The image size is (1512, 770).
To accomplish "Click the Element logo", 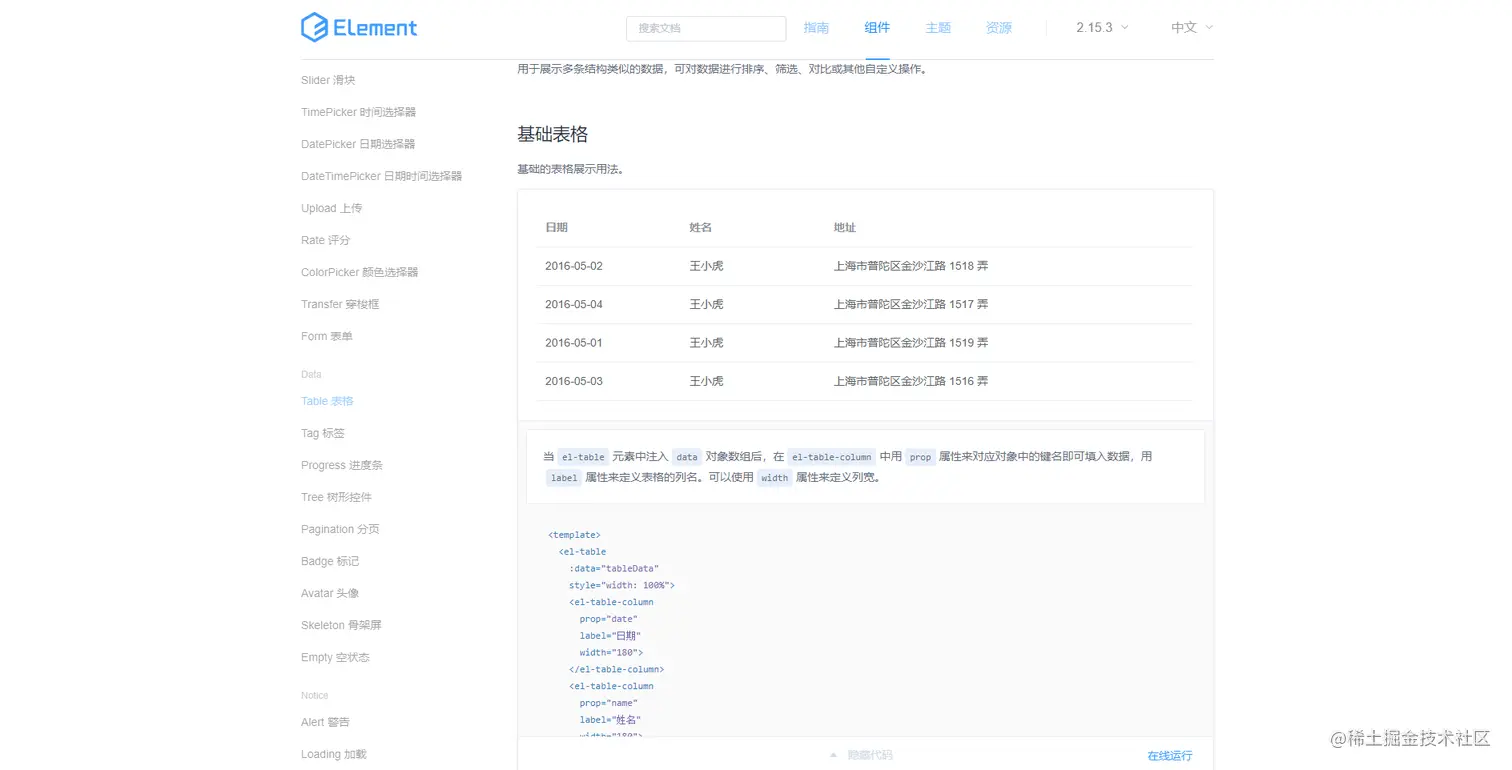I will click(359, 27).
